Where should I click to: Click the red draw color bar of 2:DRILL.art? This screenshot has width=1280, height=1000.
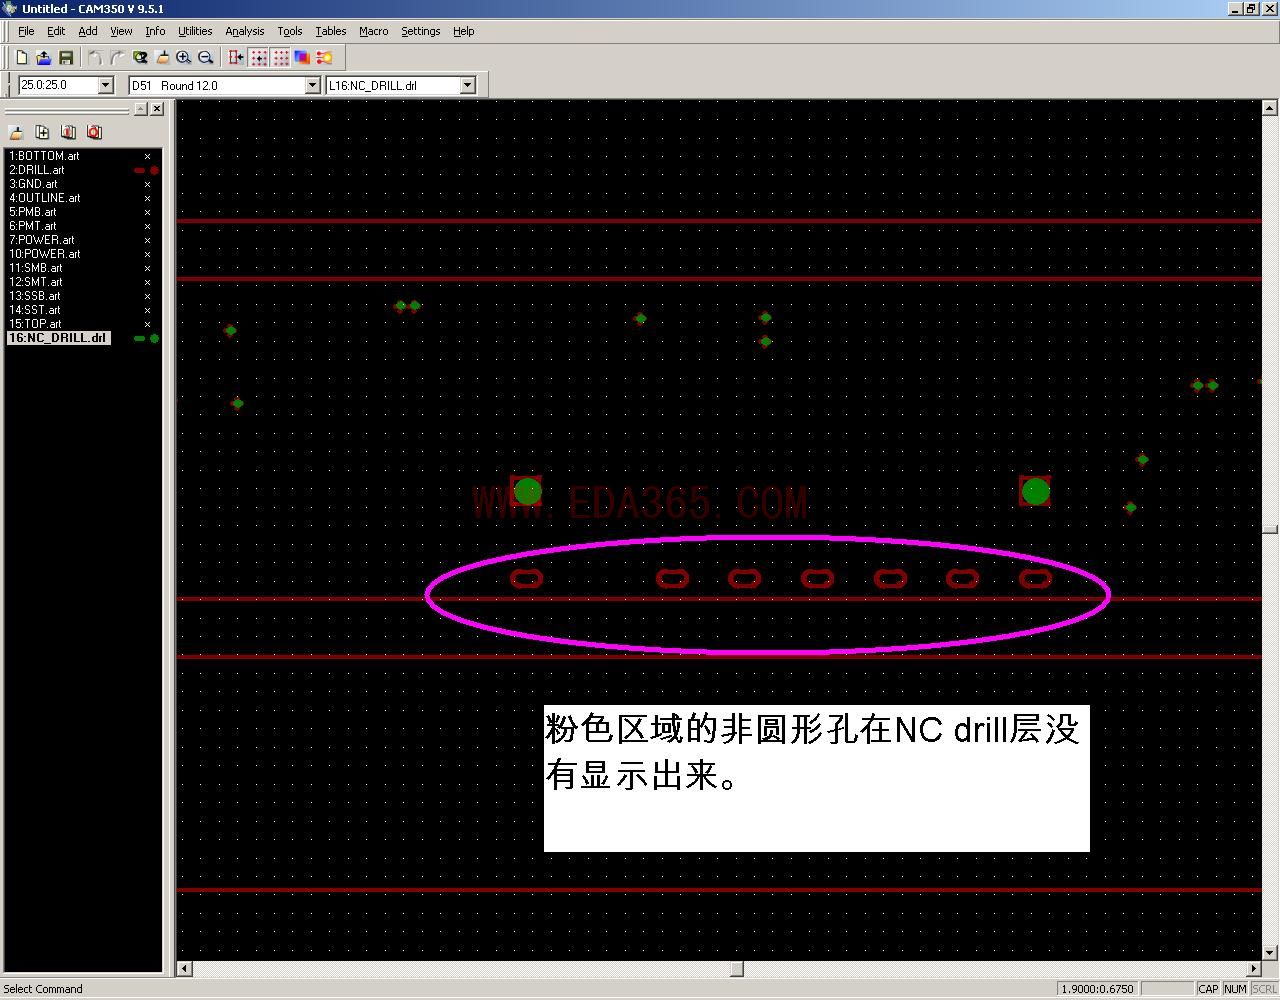tap(140, 170)
